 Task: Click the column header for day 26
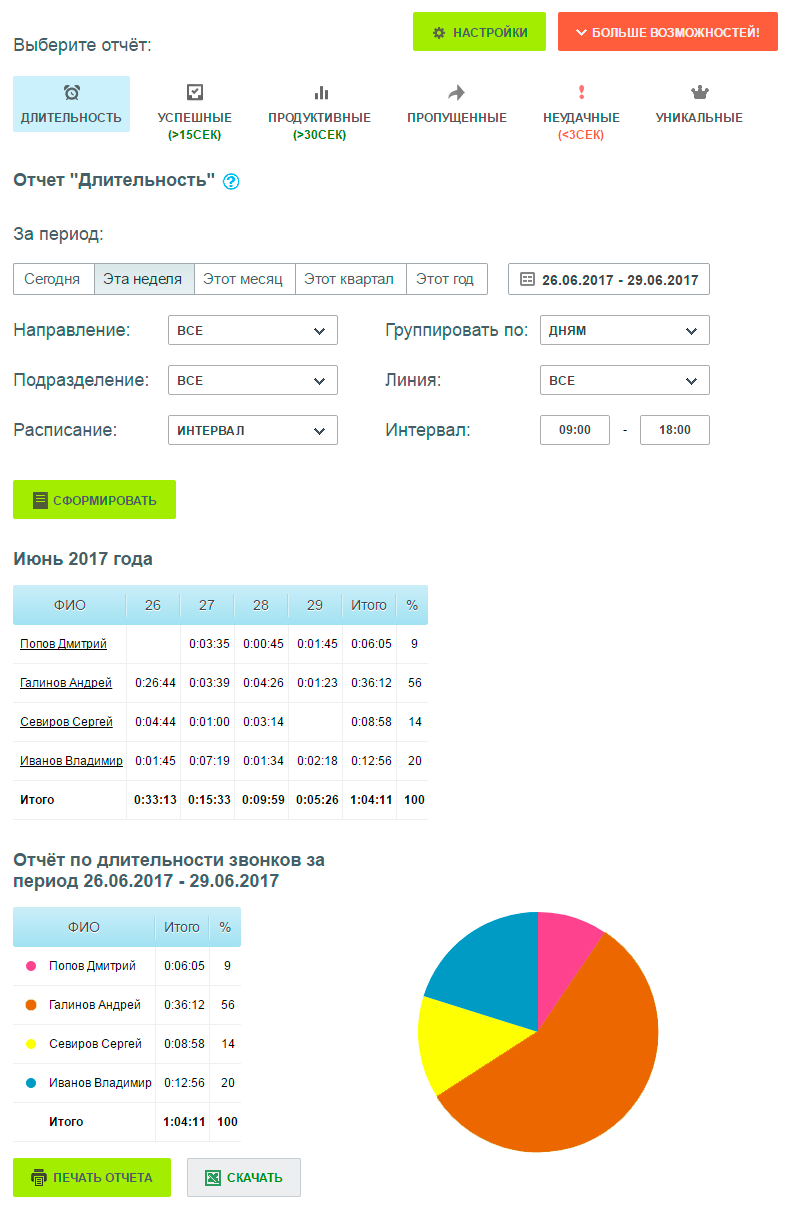click(153, 605)
